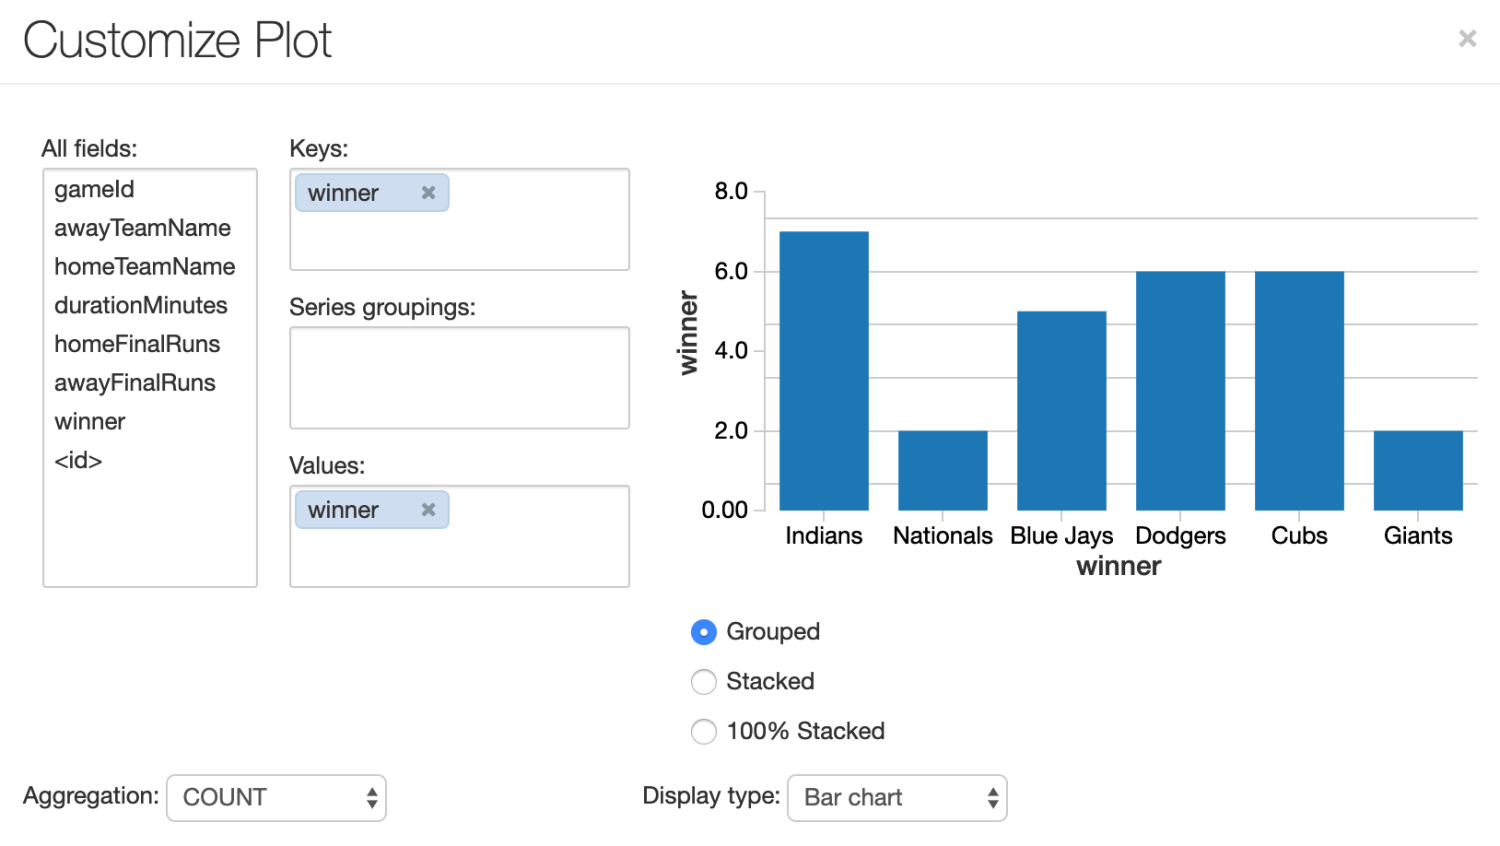This screenshot has width=1500, height=846.
Task: Select homeTeamName in the All fields list
Action: [x=145, y=267]
